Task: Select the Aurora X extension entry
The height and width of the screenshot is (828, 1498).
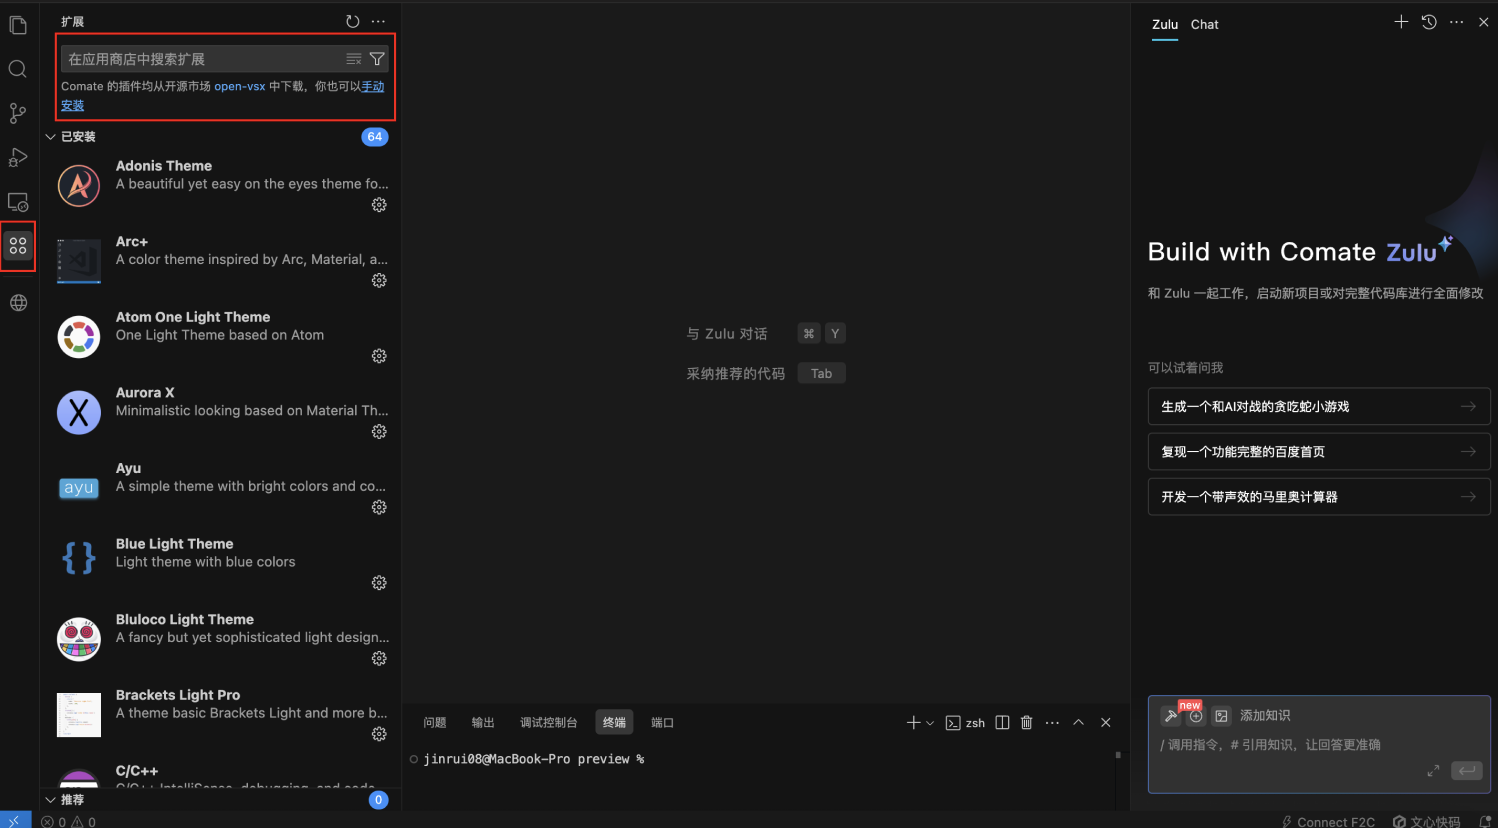Action: [222, 413]
